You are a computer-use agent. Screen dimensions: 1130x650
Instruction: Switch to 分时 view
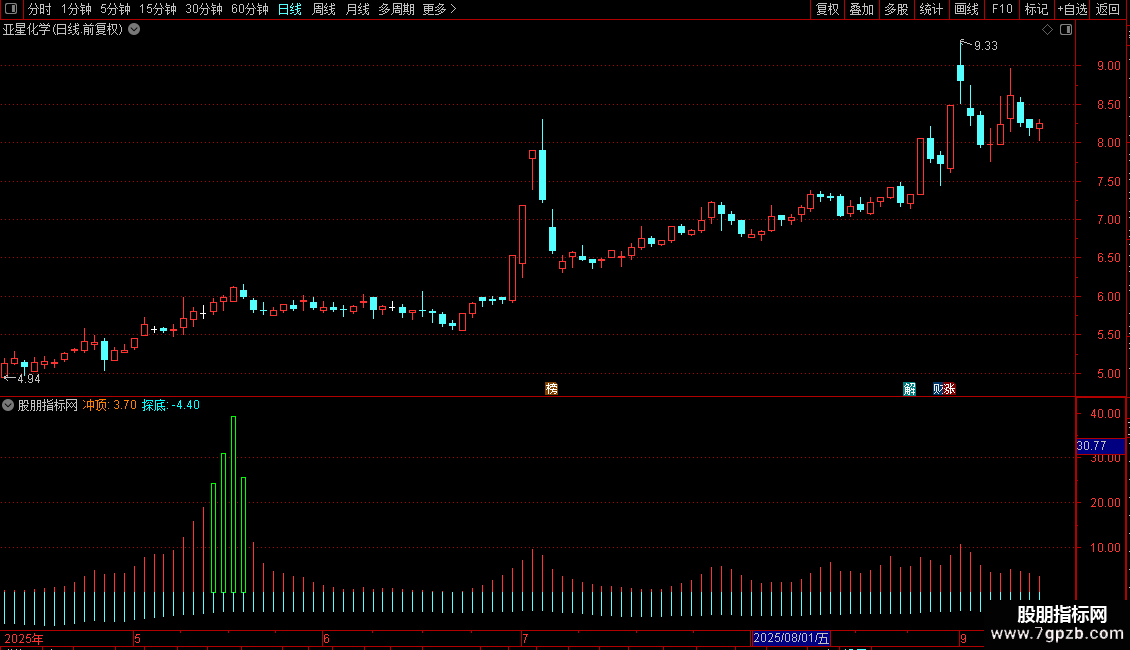point(40,9)
